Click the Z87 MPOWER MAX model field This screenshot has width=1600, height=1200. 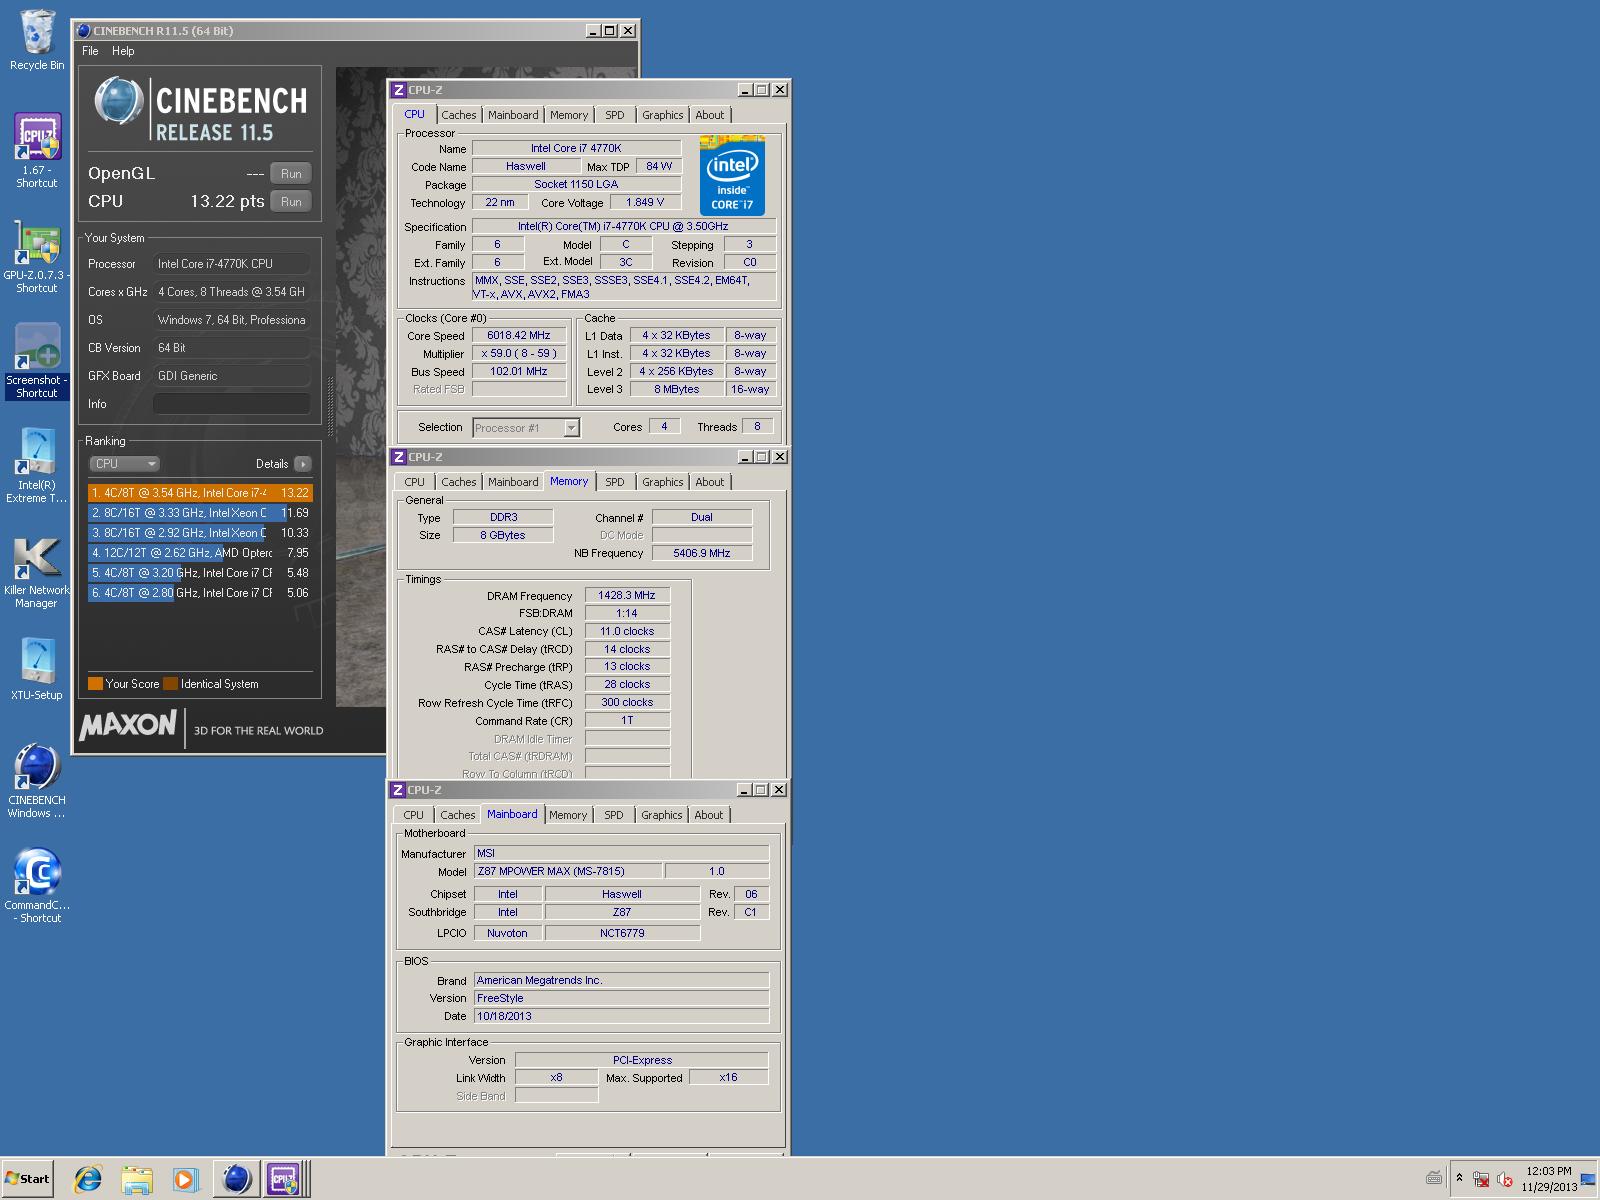pyautogui.click(x=567, y=872)
